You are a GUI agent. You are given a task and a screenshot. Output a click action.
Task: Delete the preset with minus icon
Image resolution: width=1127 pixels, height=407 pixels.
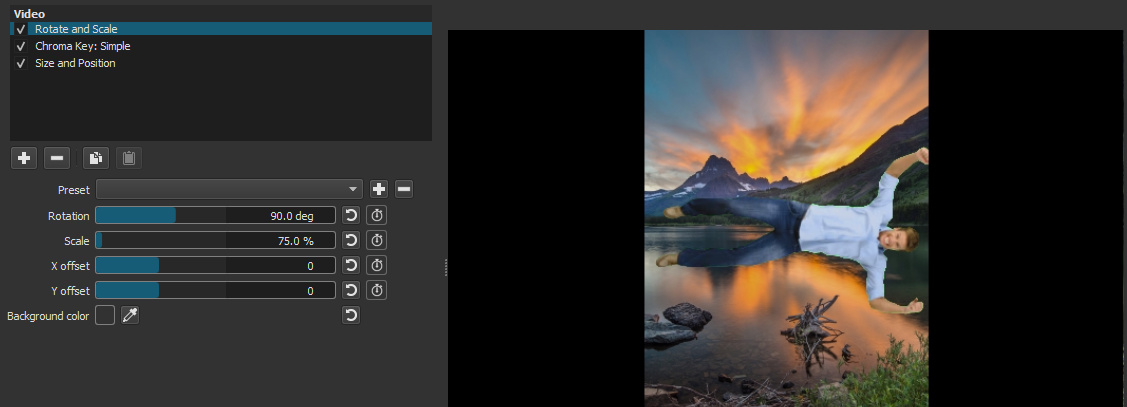[x=404, y=190]
